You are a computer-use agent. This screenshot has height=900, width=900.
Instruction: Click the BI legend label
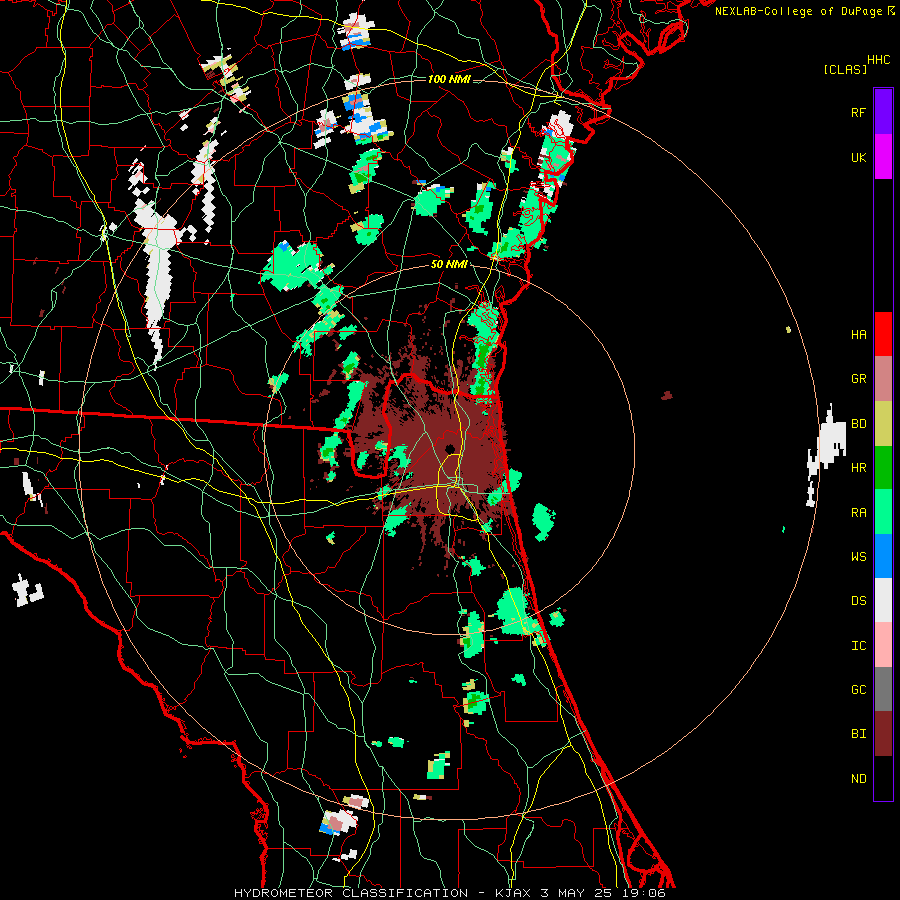tap(858, 734)
